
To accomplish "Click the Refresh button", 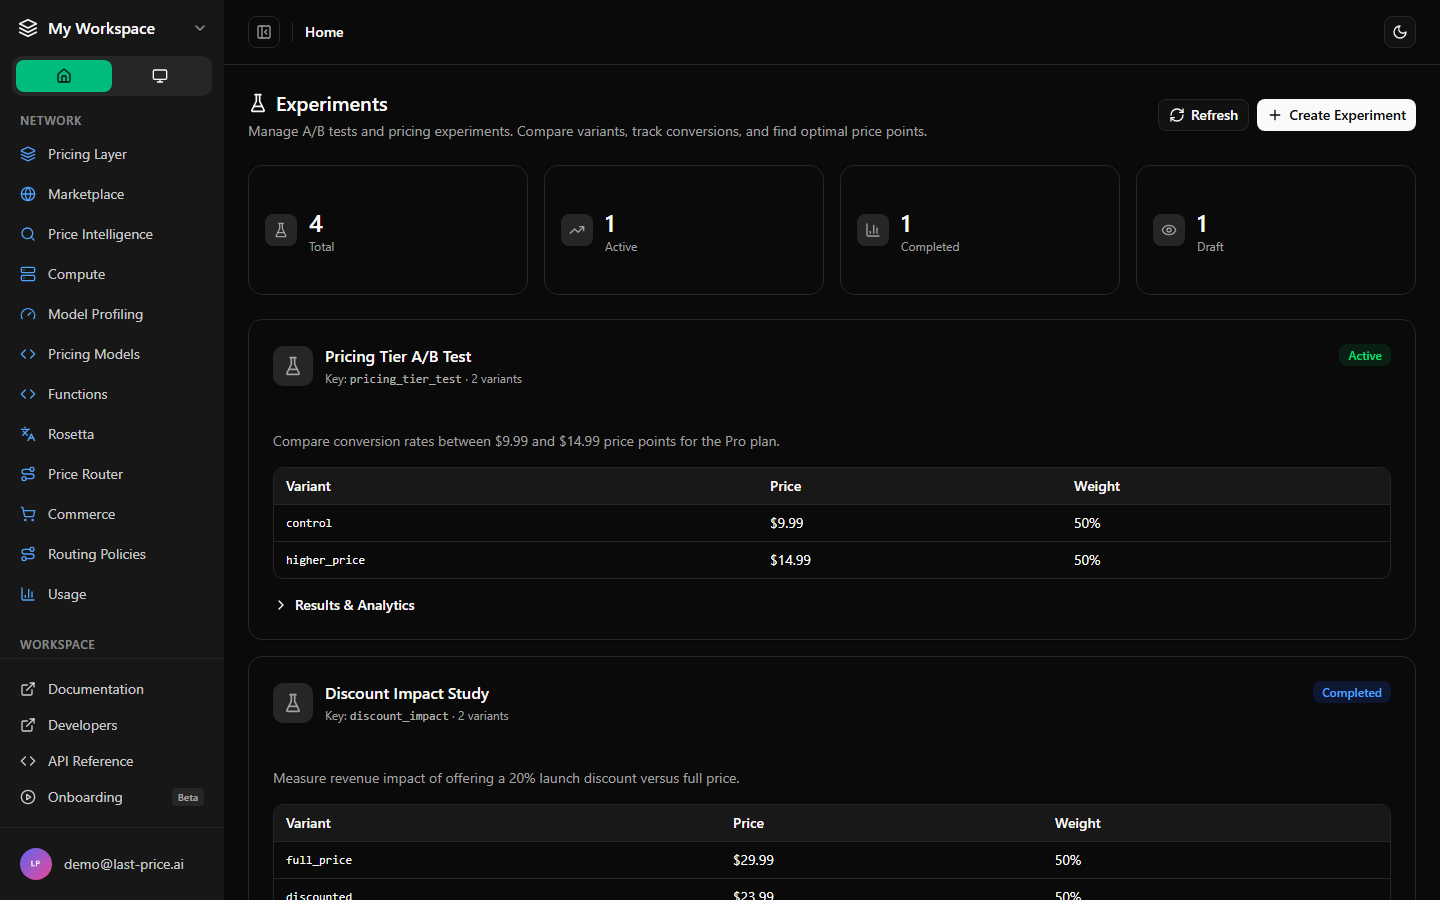I will click(x=1203, y=115).
